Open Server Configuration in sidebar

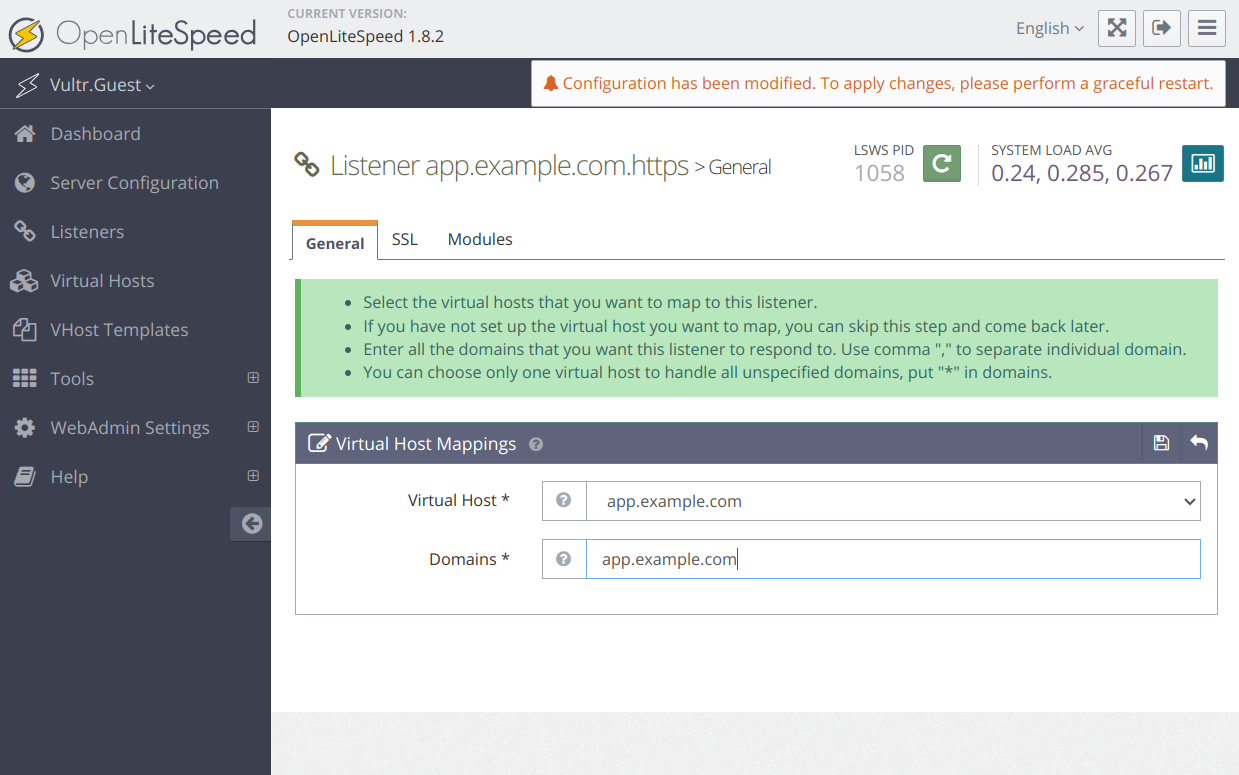coord(135,183)
